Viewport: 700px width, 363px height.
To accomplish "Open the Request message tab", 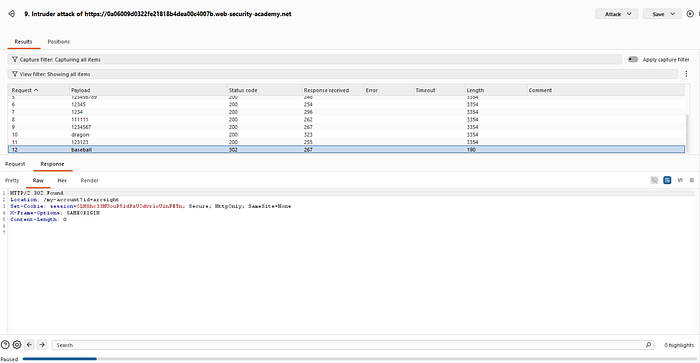I will coord(15,164).
